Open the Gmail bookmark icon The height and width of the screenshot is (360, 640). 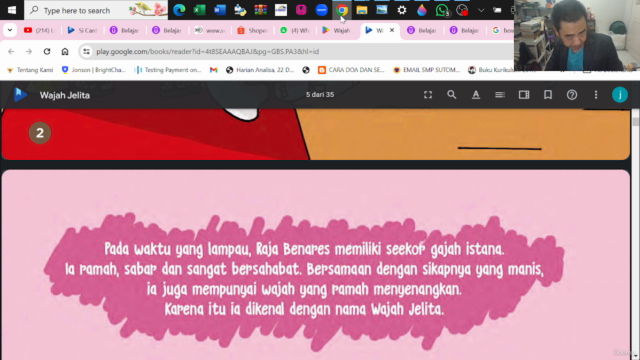pyautogui.click(x=213, y=70)
